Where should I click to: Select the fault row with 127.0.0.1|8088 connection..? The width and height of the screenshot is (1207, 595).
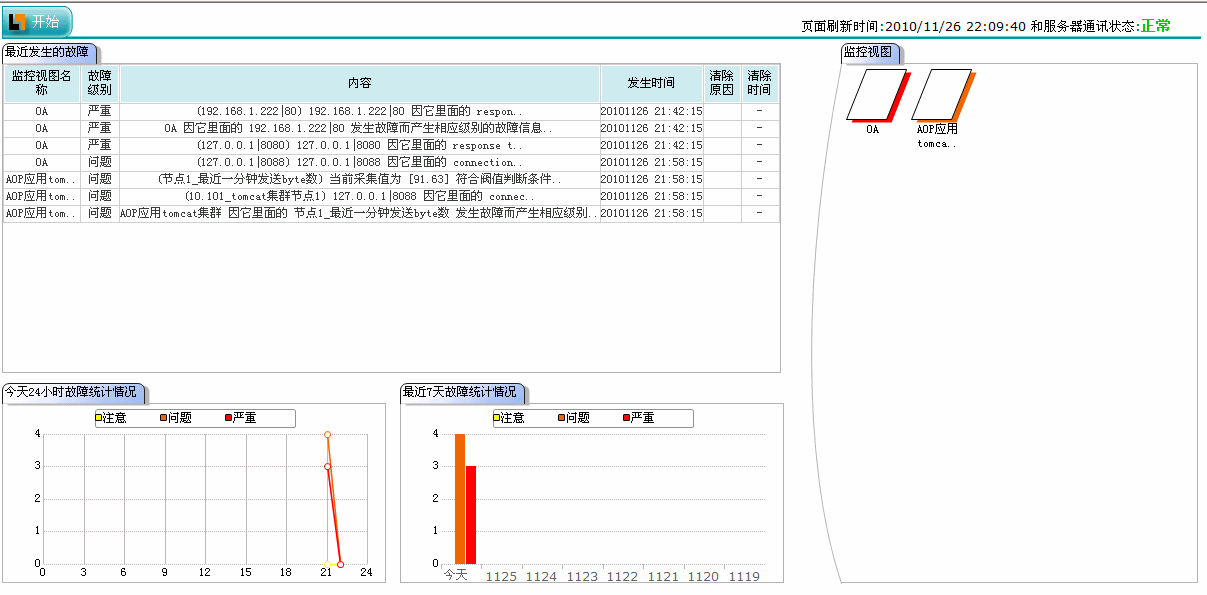coord(391,163)
